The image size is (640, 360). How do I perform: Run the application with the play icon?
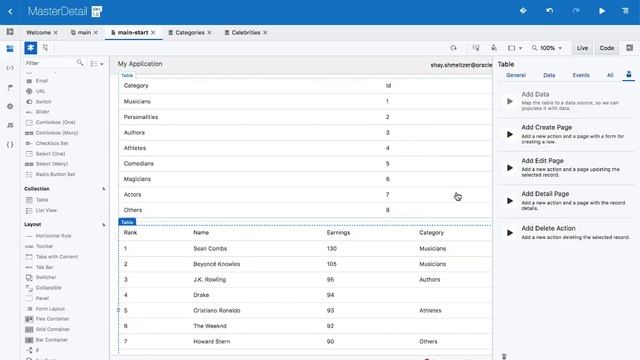[x=602, y=11]
